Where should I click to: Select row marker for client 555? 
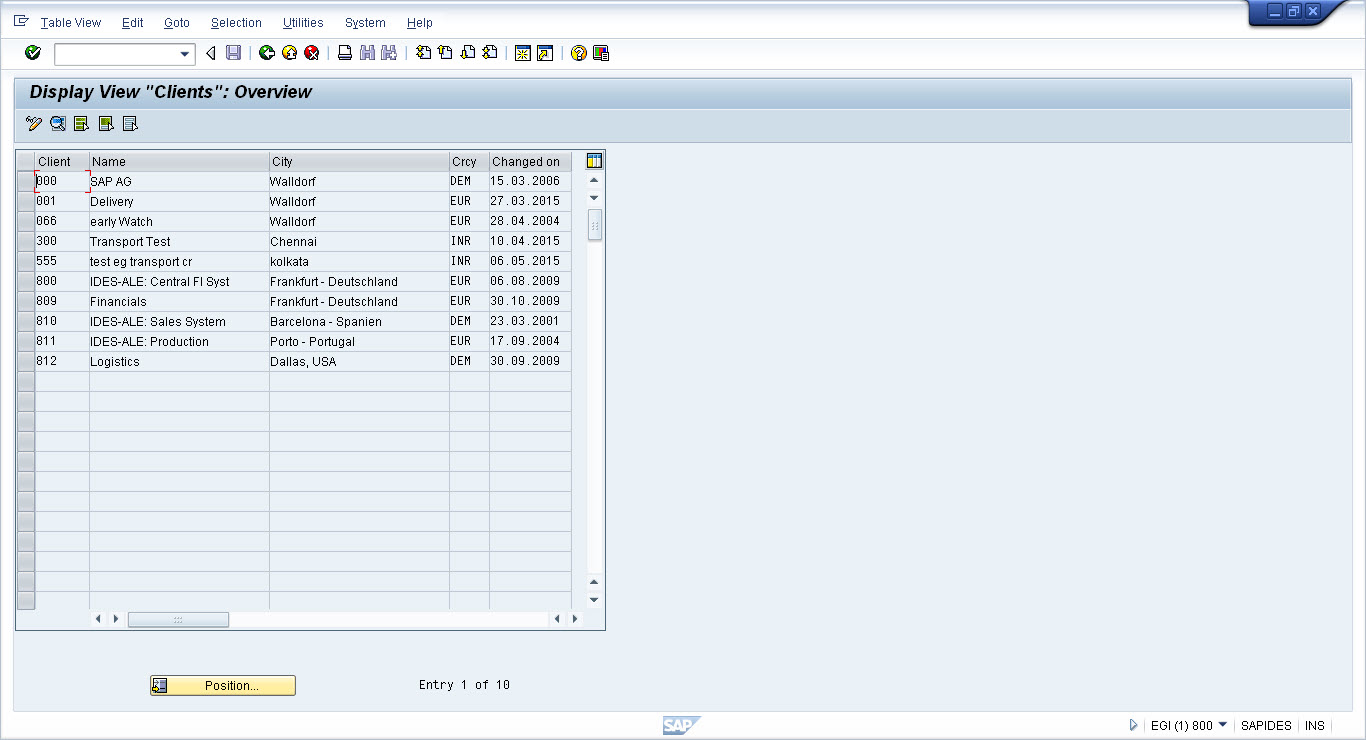[26, 261]
